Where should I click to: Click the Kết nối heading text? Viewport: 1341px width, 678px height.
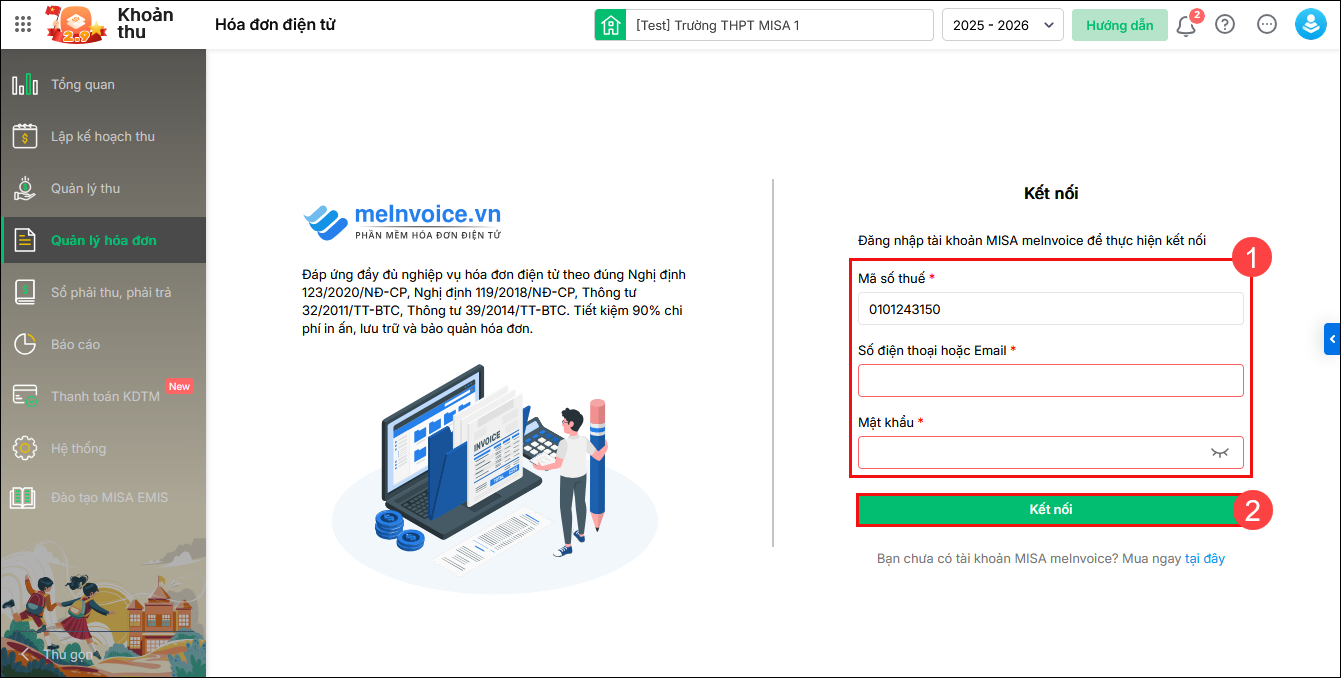(1051, 194)
